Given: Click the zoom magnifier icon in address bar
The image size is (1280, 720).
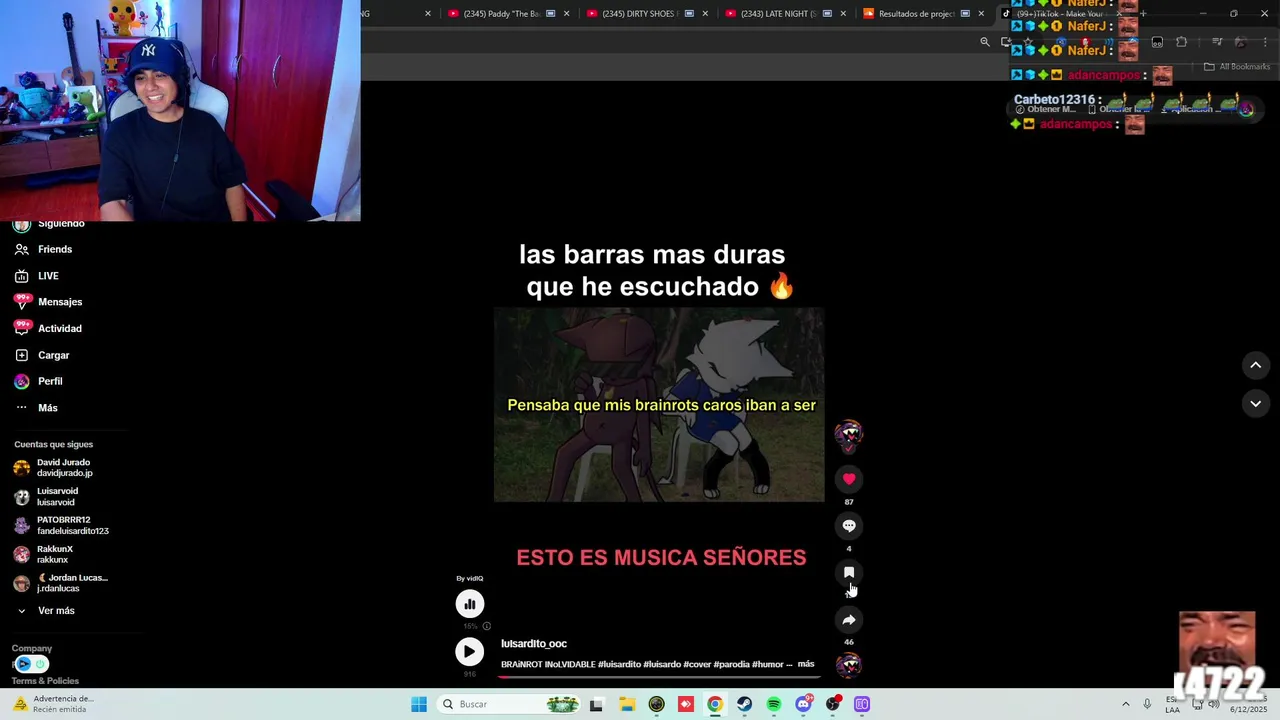Looking at the screenshot, I should (985, 42).
